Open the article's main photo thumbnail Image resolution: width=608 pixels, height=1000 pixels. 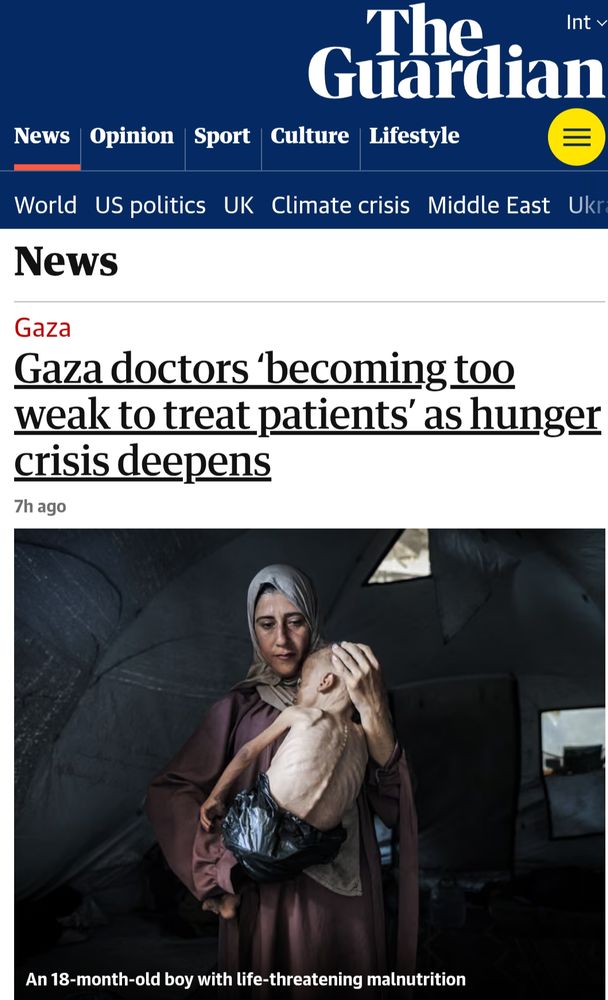(x=309, y=764)
